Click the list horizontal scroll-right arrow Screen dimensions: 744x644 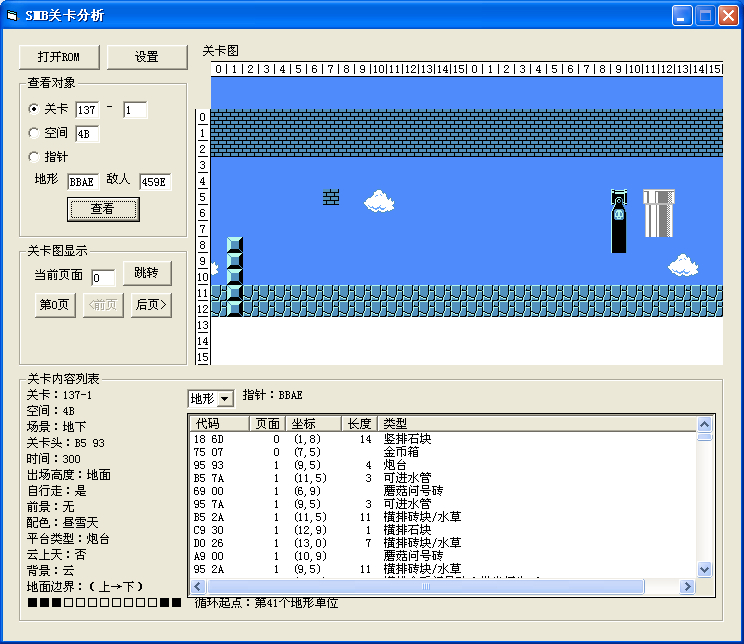click(687, 587)
